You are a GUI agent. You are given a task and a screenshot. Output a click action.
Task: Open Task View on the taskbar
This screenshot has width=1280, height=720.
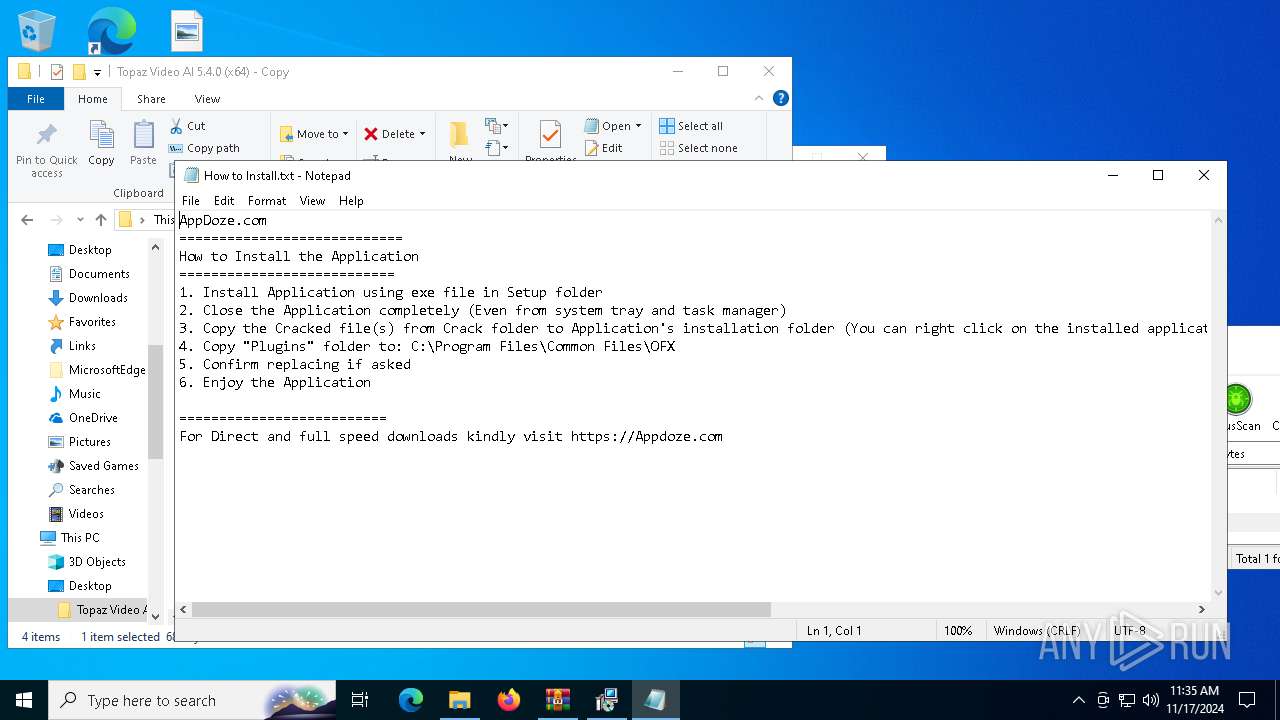tap(360, 700)
